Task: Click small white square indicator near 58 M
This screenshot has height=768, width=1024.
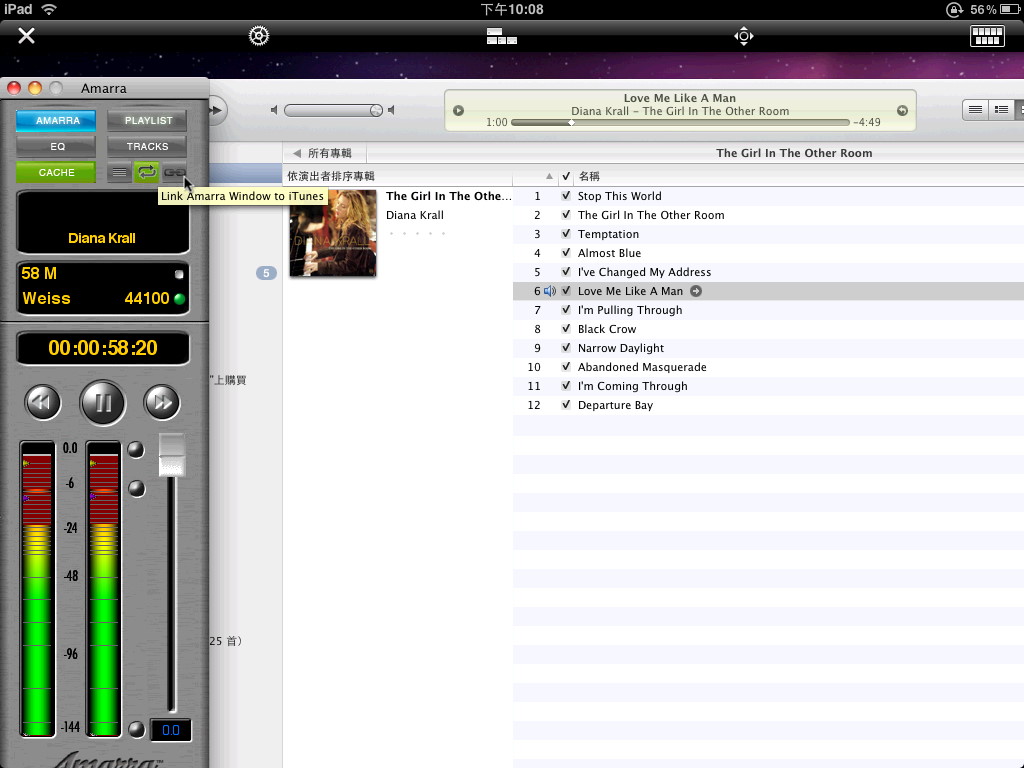Action: (179, 274)
